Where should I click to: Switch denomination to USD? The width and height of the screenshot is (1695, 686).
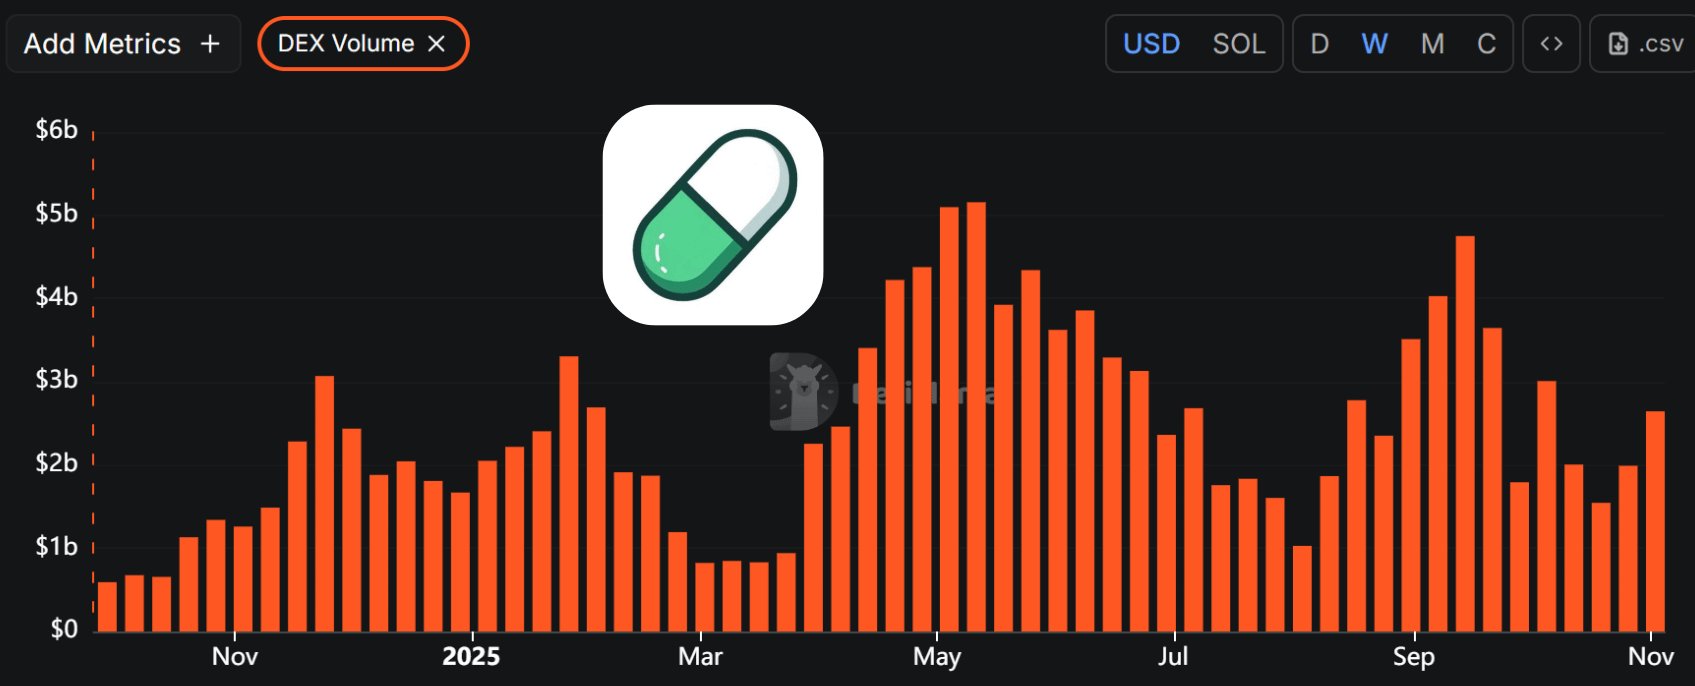[x=1151, y=44]
